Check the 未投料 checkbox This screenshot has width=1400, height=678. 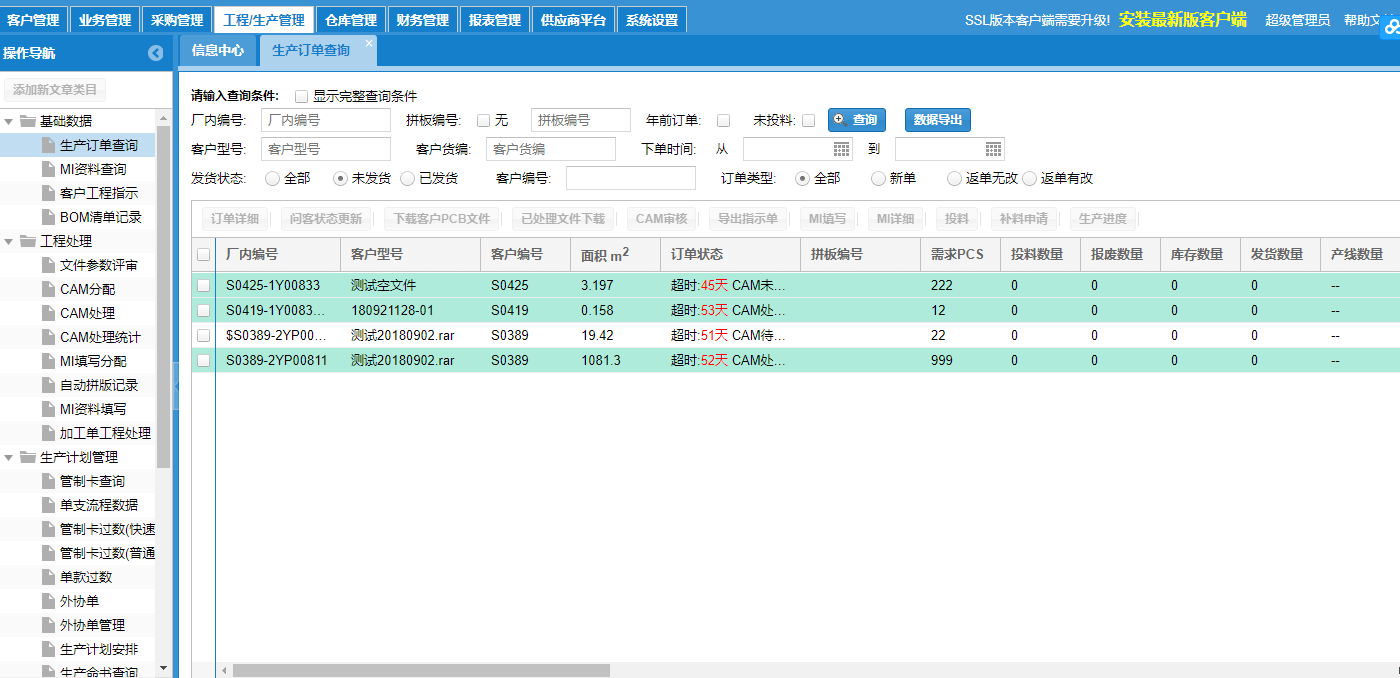(x=806, y=119)
